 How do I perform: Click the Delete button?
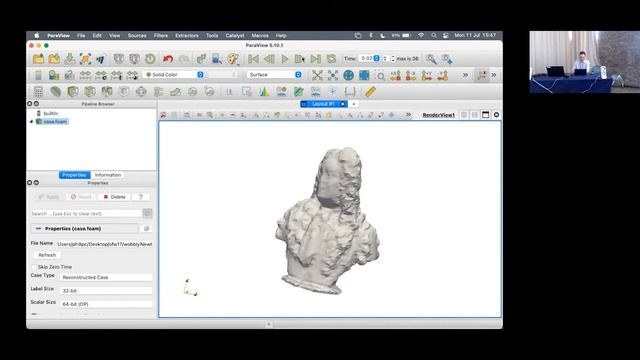pyautogui.click(x=114, y=197)
